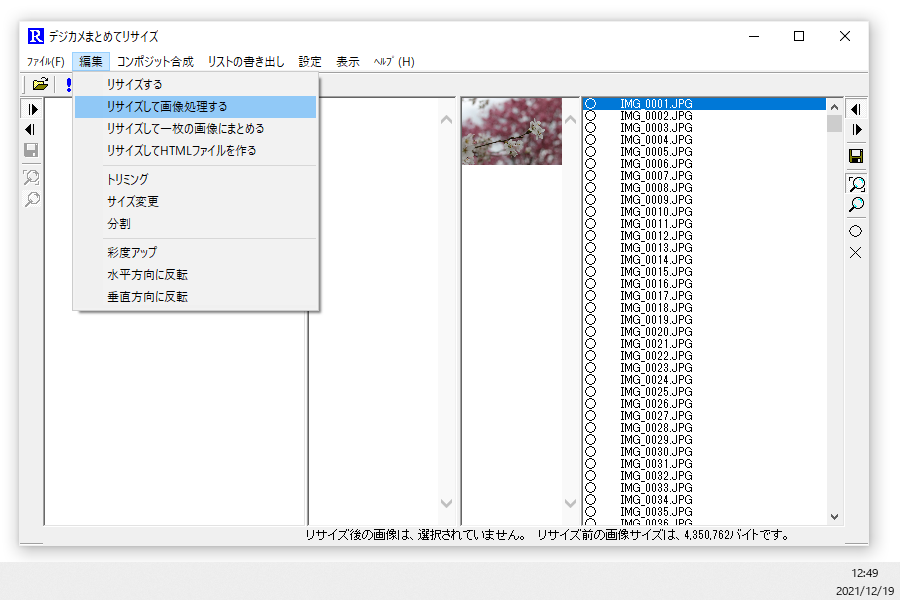
Task: Click the blue R application icon in title bar
Action: coord(36,36)
